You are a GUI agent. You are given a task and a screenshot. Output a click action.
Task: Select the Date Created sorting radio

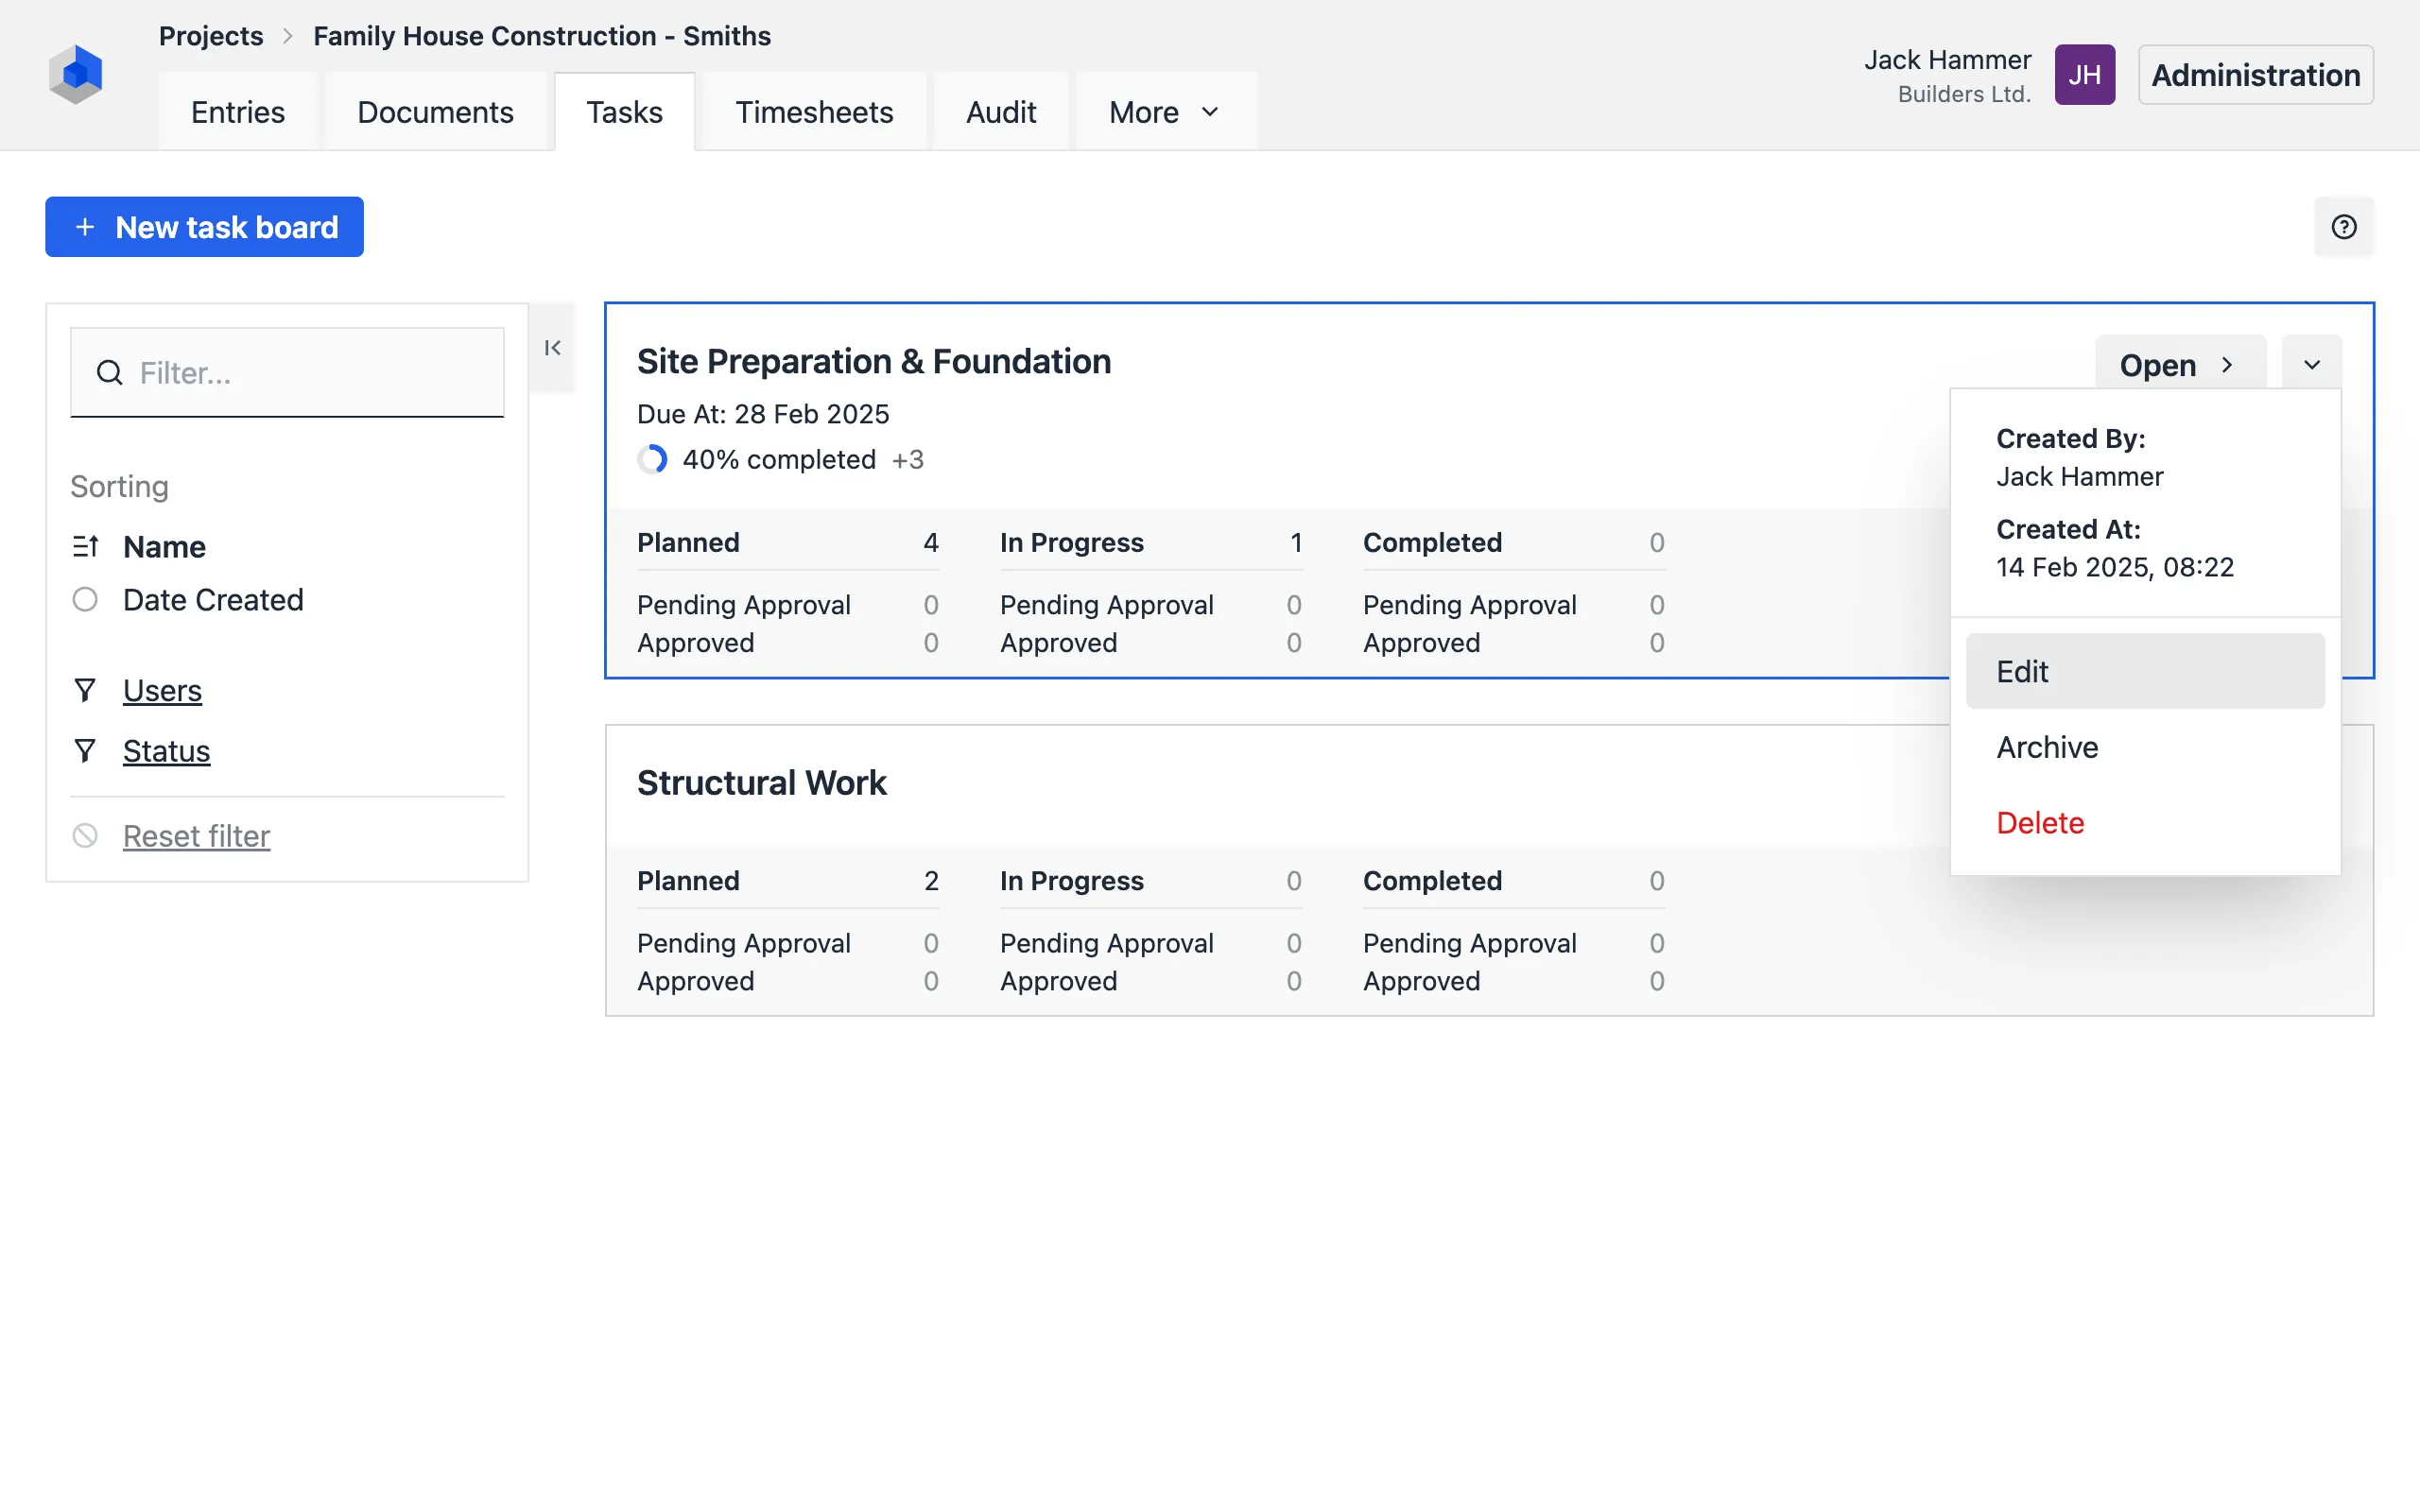(85, 599)
